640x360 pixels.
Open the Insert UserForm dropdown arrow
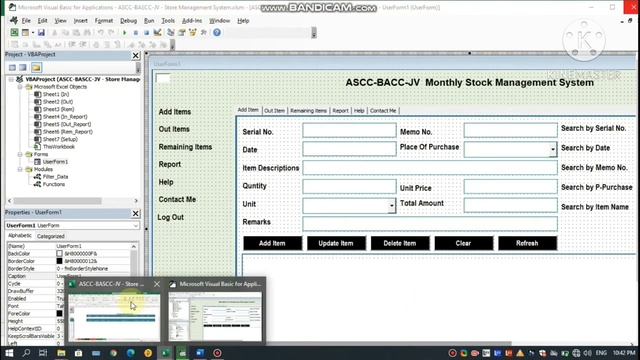(33, 32)
